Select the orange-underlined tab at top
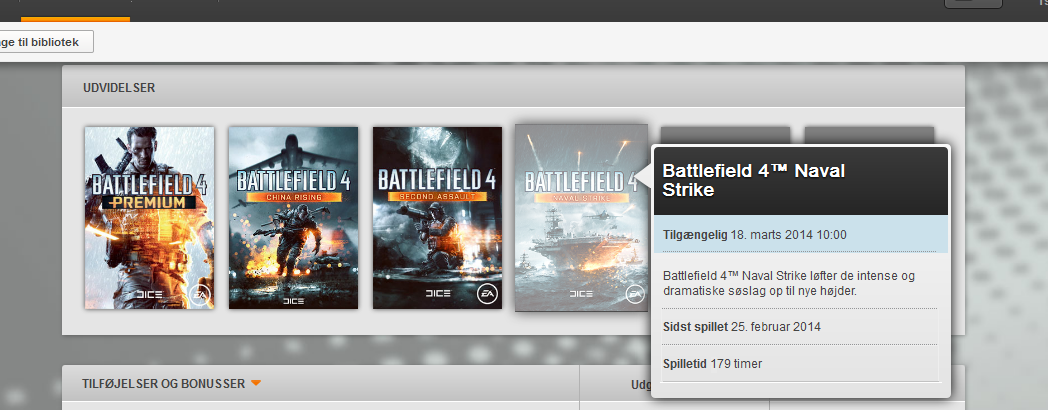This screenshot has width=1048, height=410. click(75, 10)
